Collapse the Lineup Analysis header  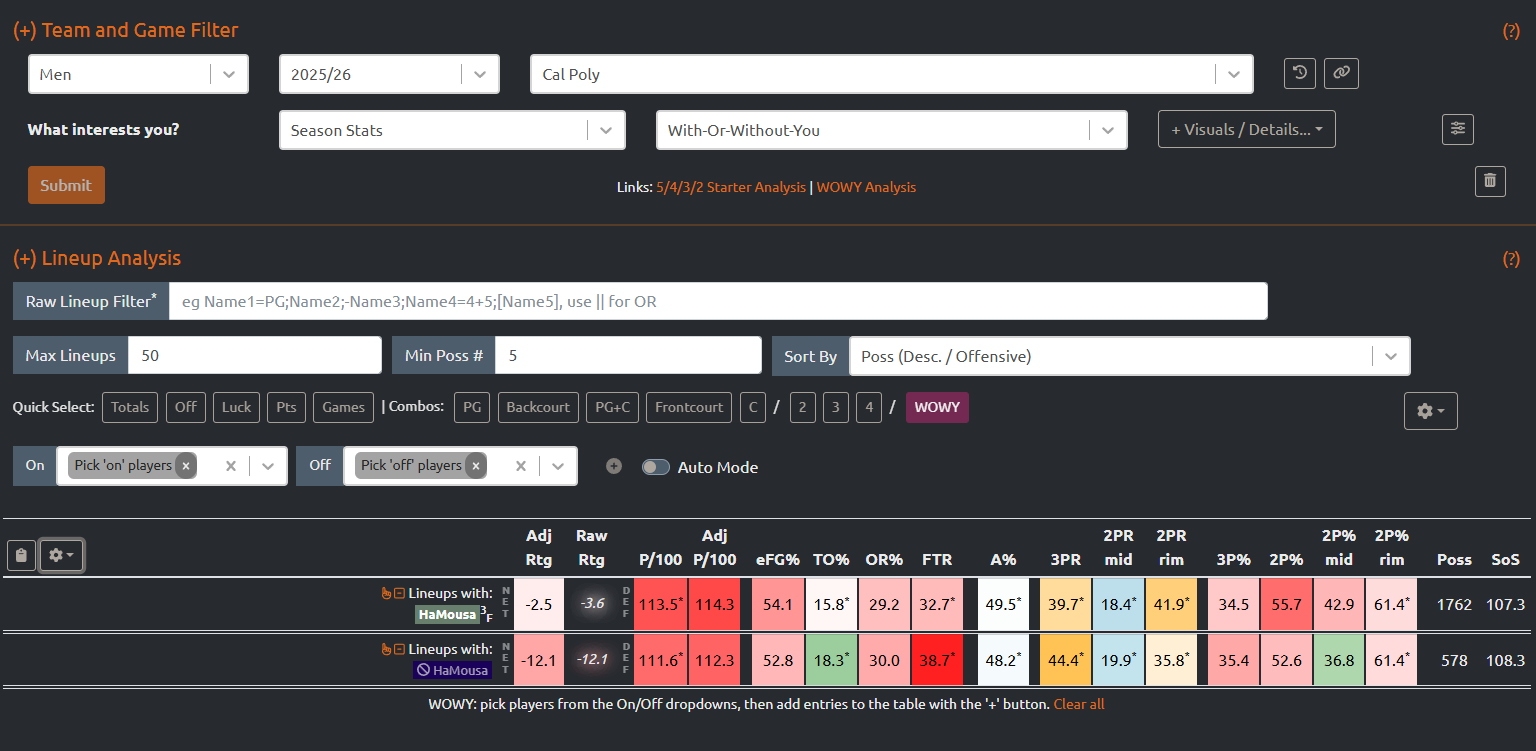[97, 258]
